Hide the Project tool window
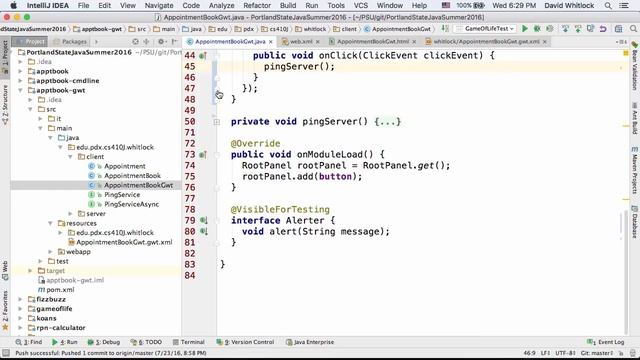The image size is (640, 360). [174, 42]
